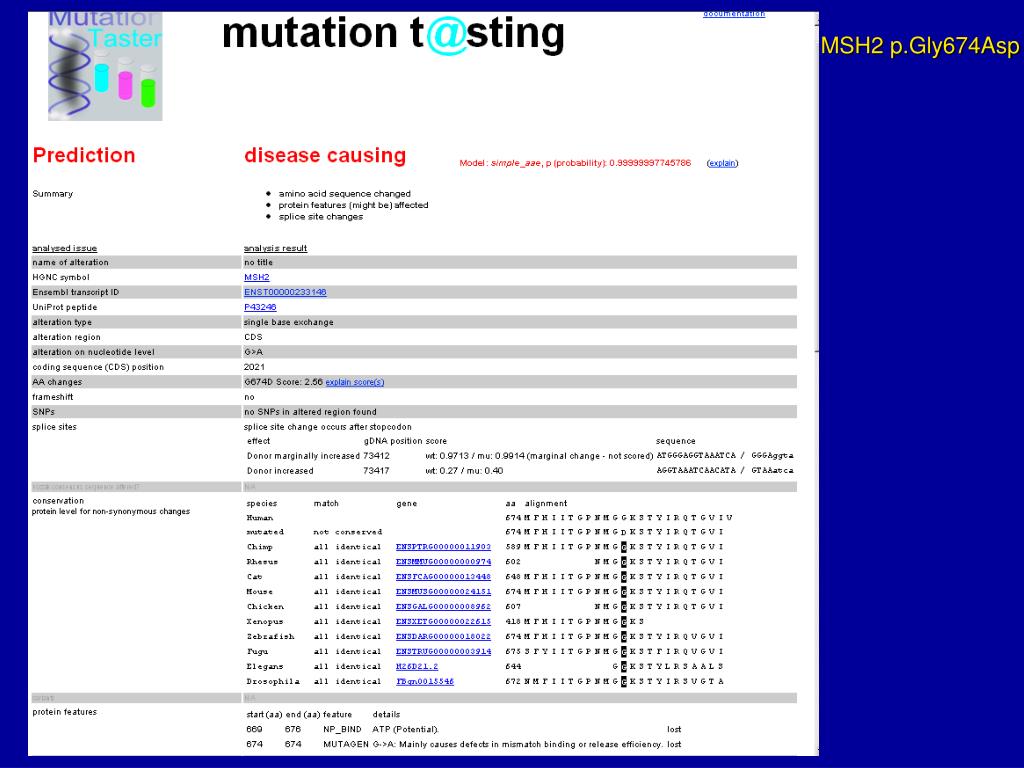The height and width of the screenshot is (768, 1024).
Task: Open the Rhesus gene link
Action: [443, 562]
